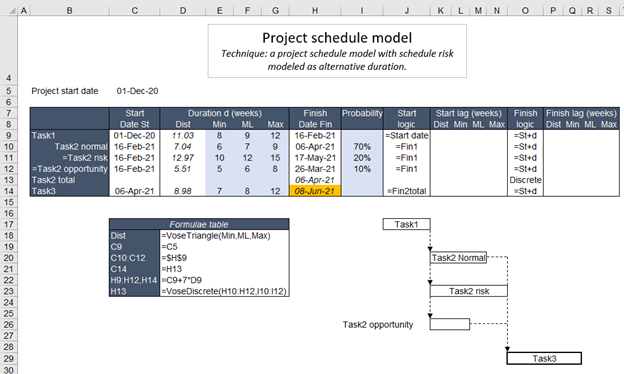
Task: Select the 12.97 duration cell
Action: tap(183, 158)
